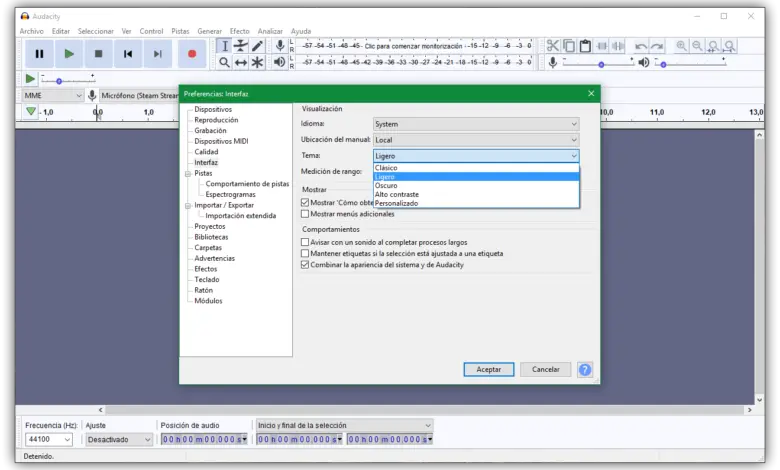The image size is (780, 470).
Task: Click the Paste clipboard icon
Action: (x=585, y=46)
